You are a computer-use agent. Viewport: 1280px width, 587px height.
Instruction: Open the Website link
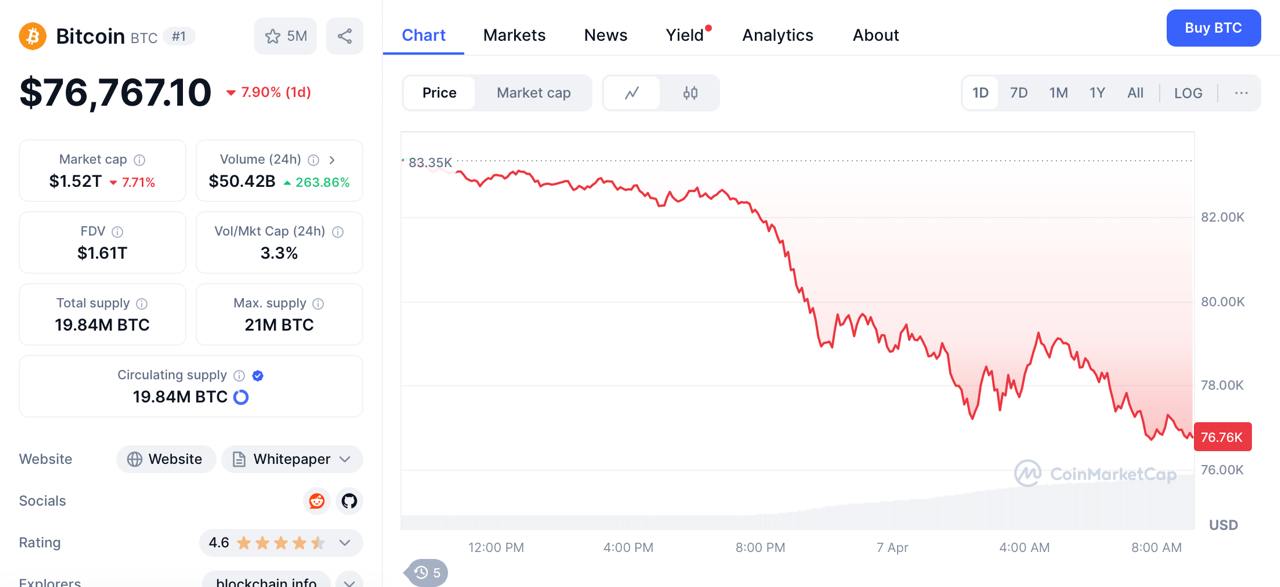[x=165, y=459]
